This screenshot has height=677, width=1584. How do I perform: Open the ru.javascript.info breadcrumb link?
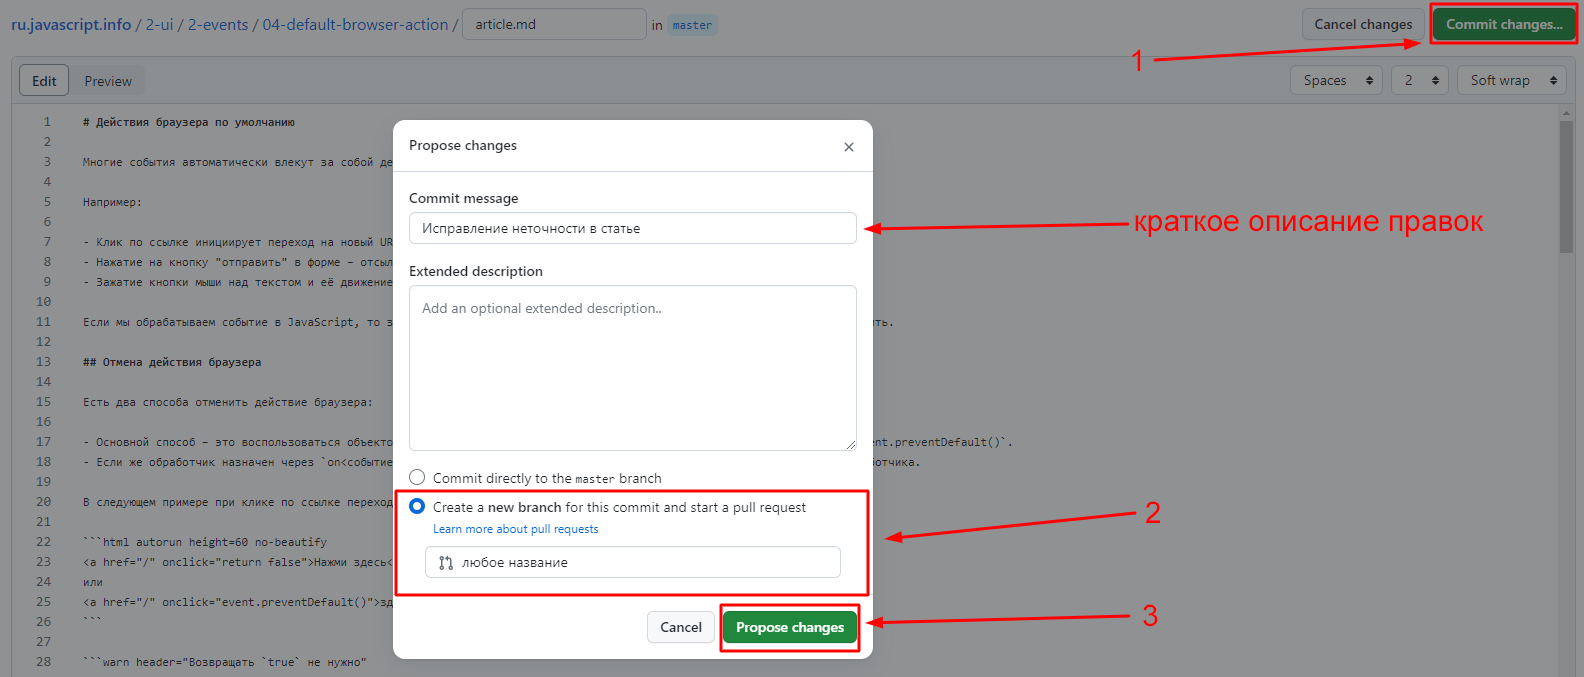[71, 24]
